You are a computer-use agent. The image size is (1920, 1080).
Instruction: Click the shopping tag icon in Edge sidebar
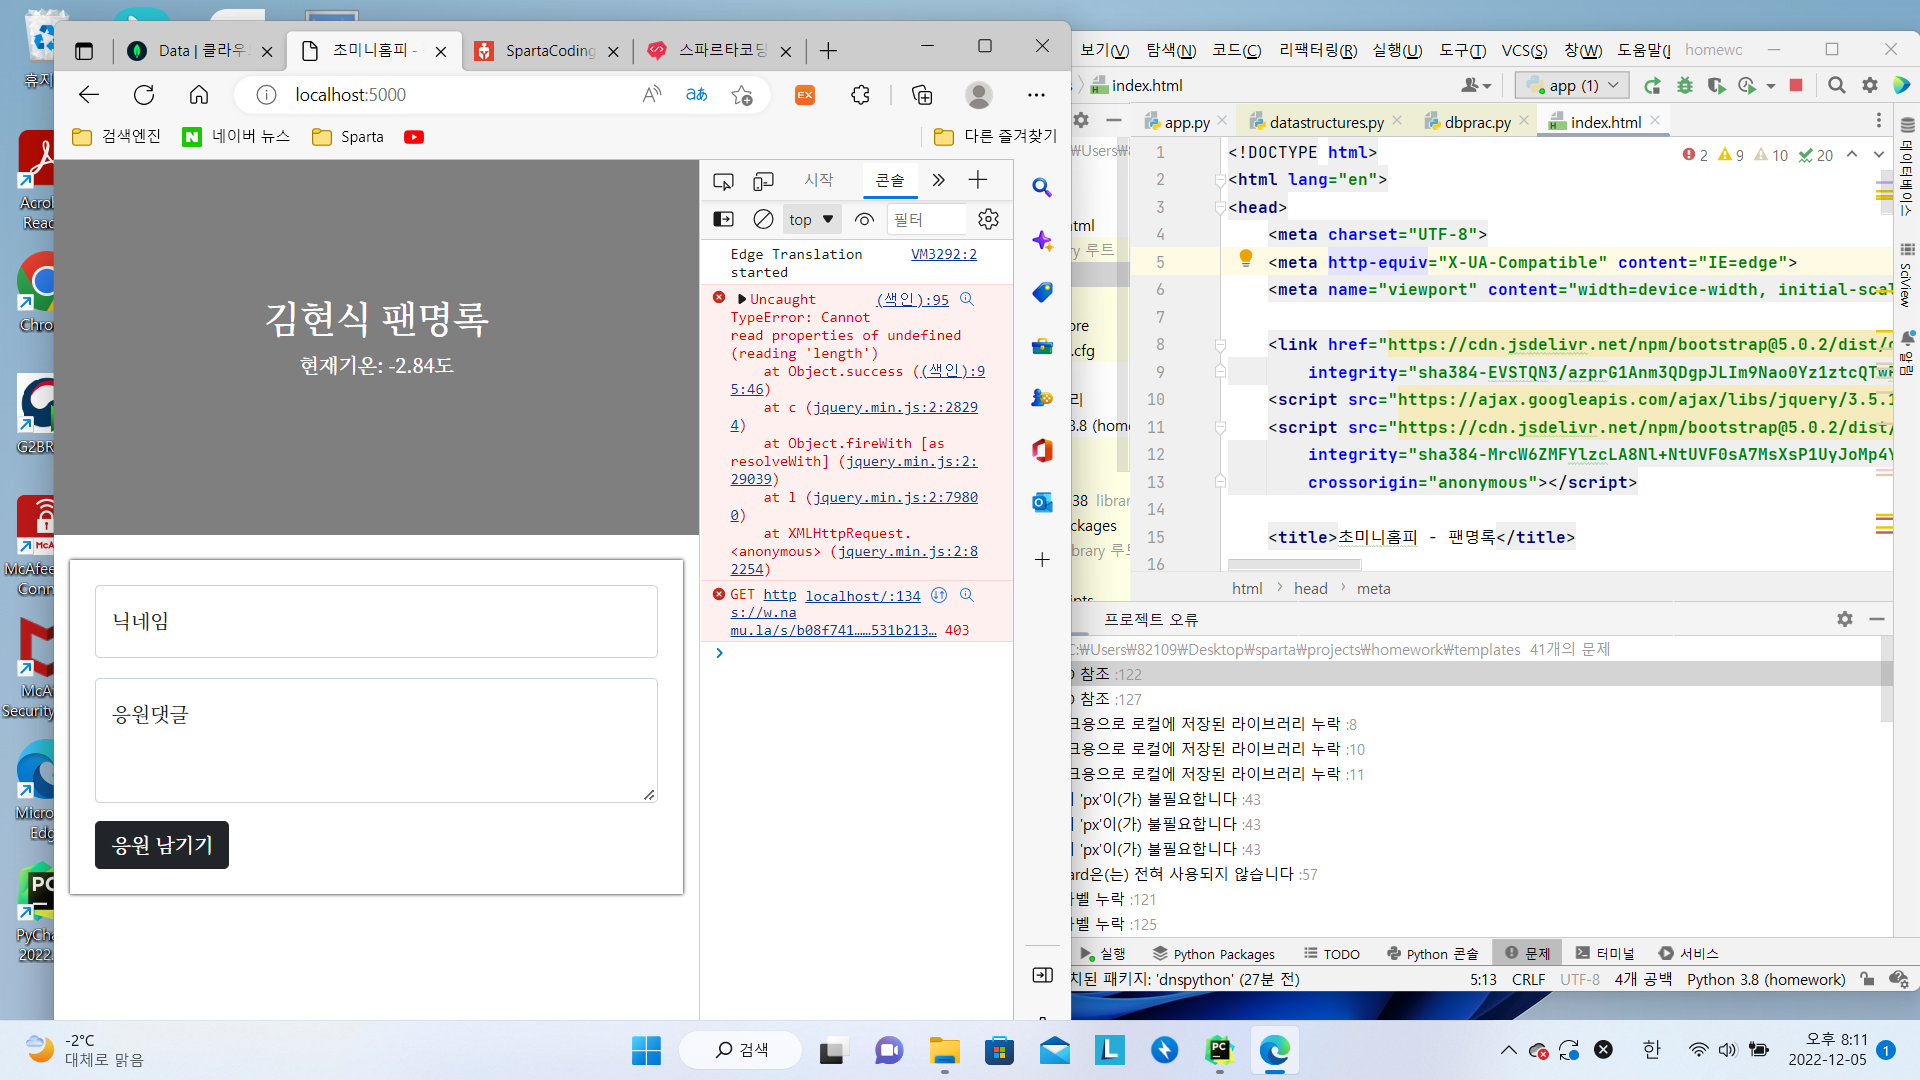tap(1042, 292)
